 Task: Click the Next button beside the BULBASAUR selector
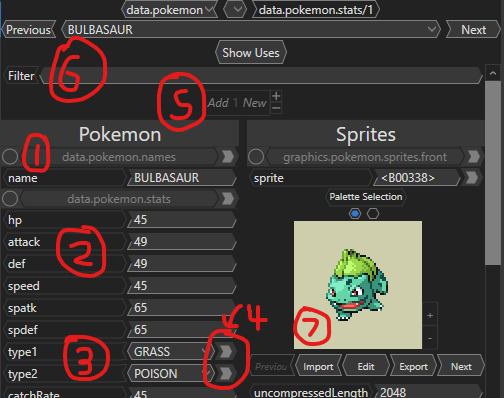473,30
